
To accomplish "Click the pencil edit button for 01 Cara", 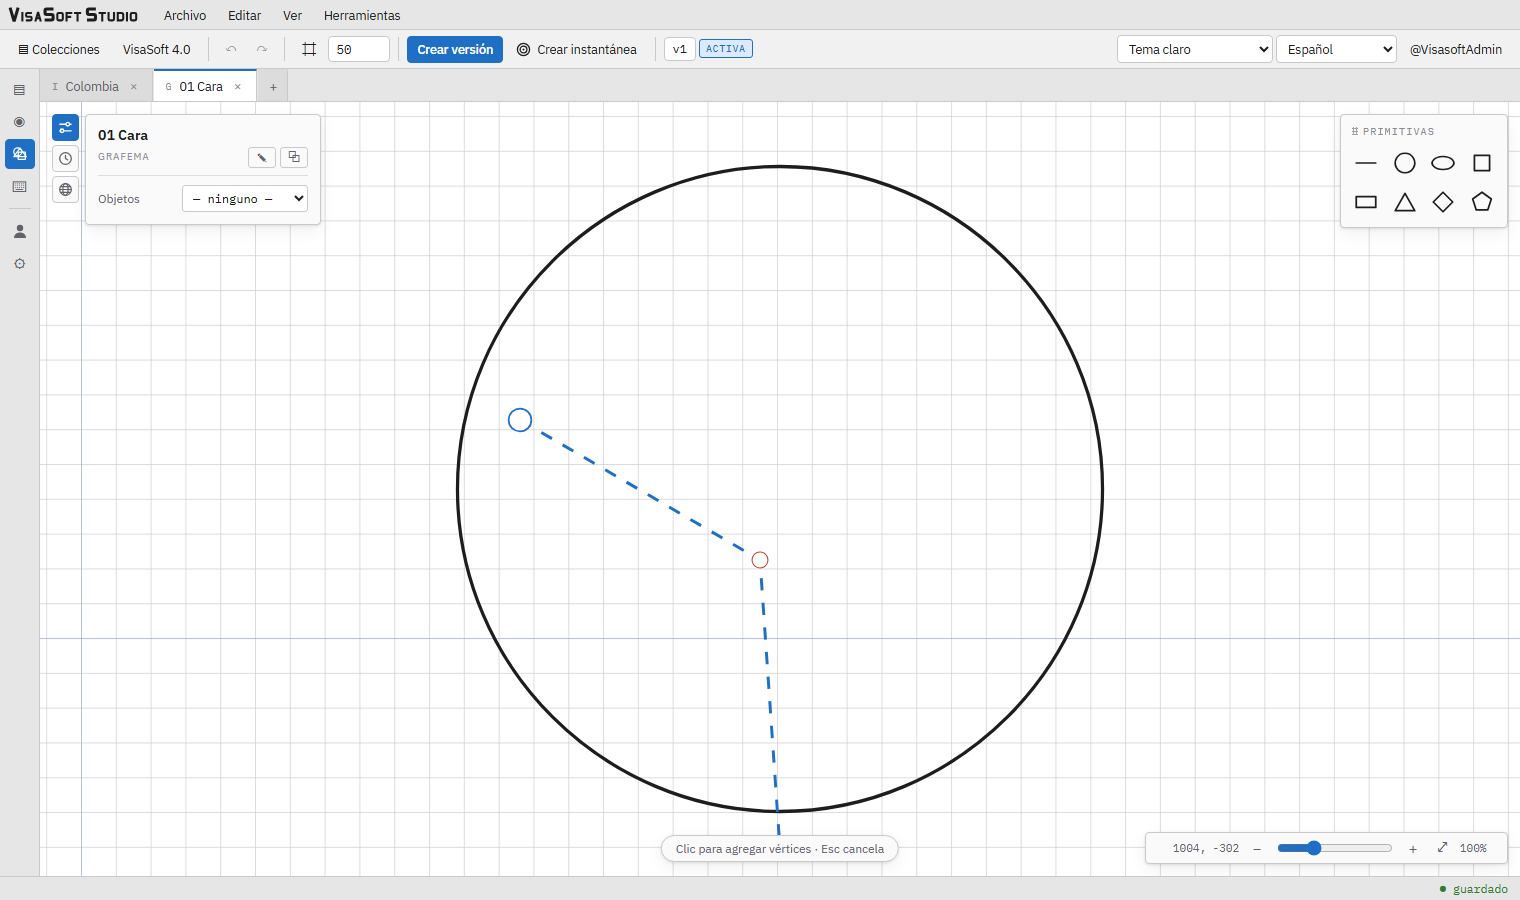I will click(x=262, y=157).
